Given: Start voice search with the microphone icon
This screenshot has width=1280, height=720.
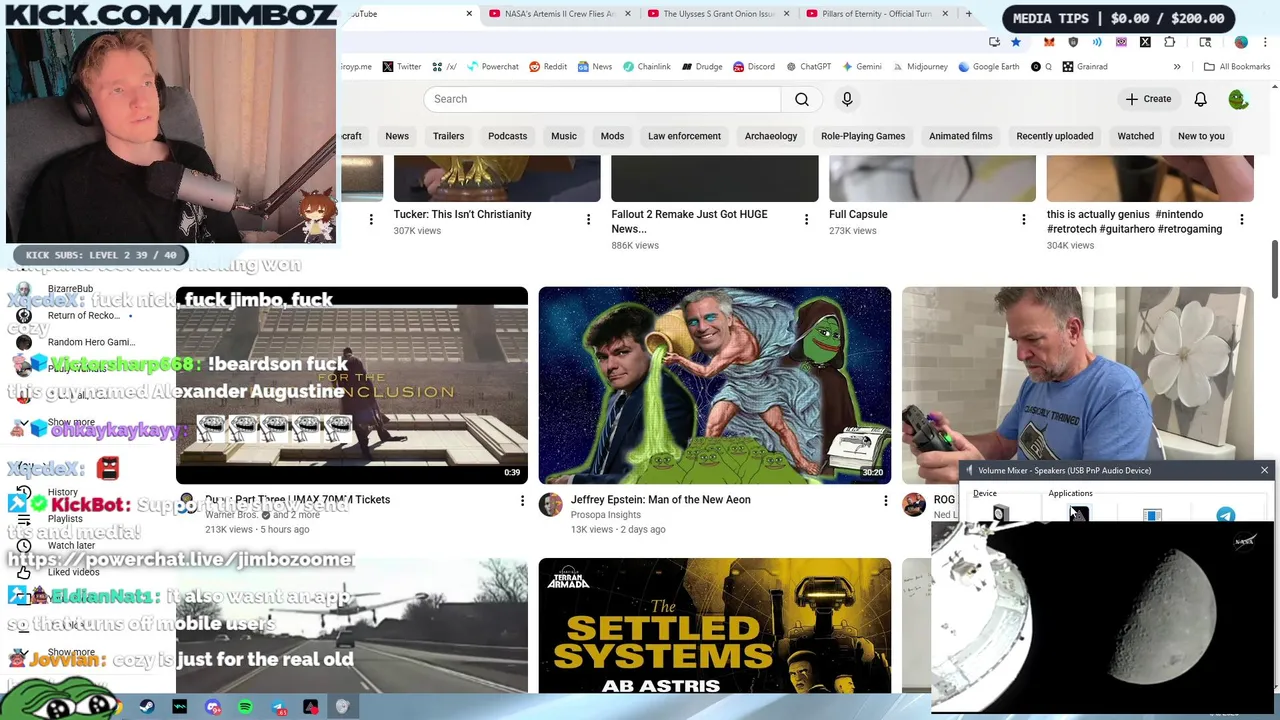Looking at the screenshot, I should click(847, 99).
